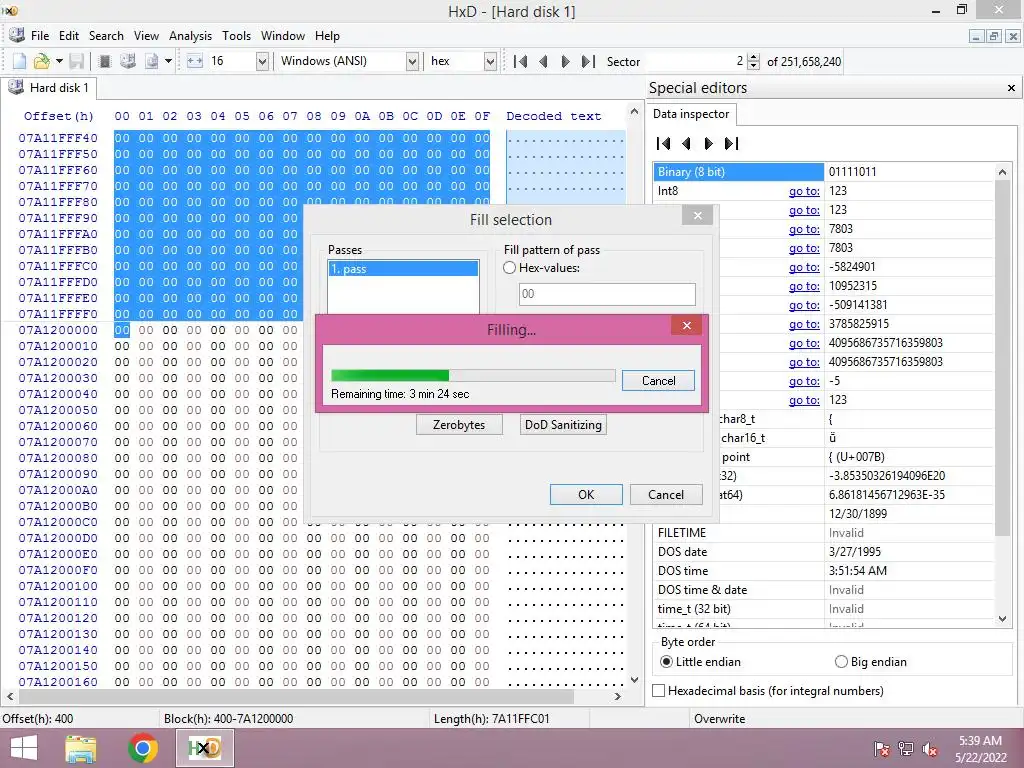Close the Fill selection dialog
This screenshot has height=768, width=1024.
(x=697, y=216)
